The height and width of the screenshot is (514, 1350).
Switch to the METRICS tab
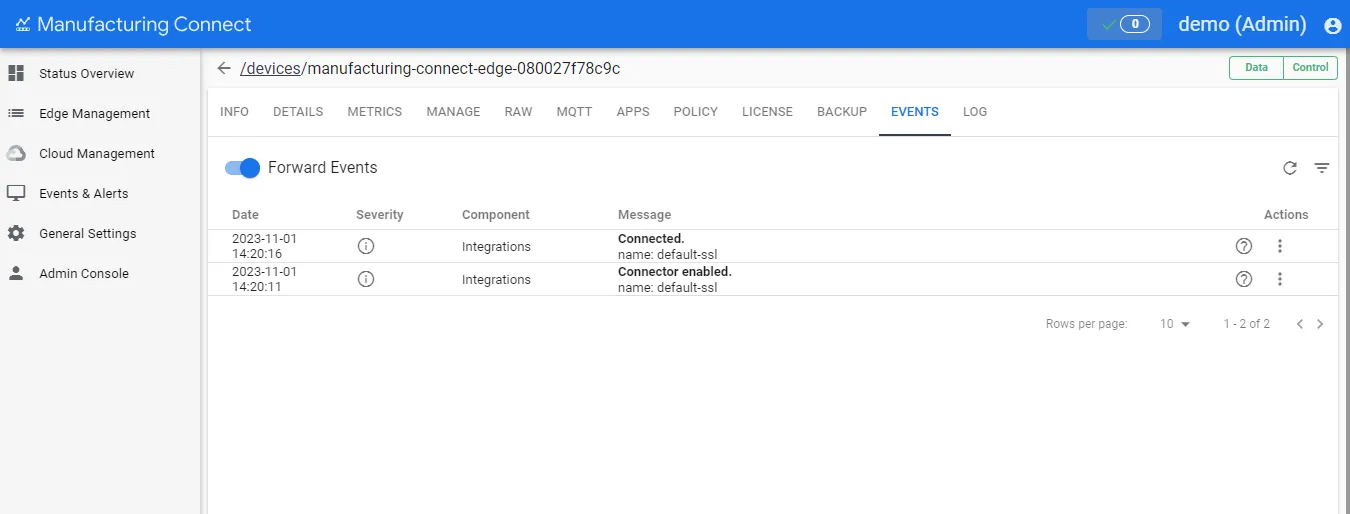pos(375,112)
